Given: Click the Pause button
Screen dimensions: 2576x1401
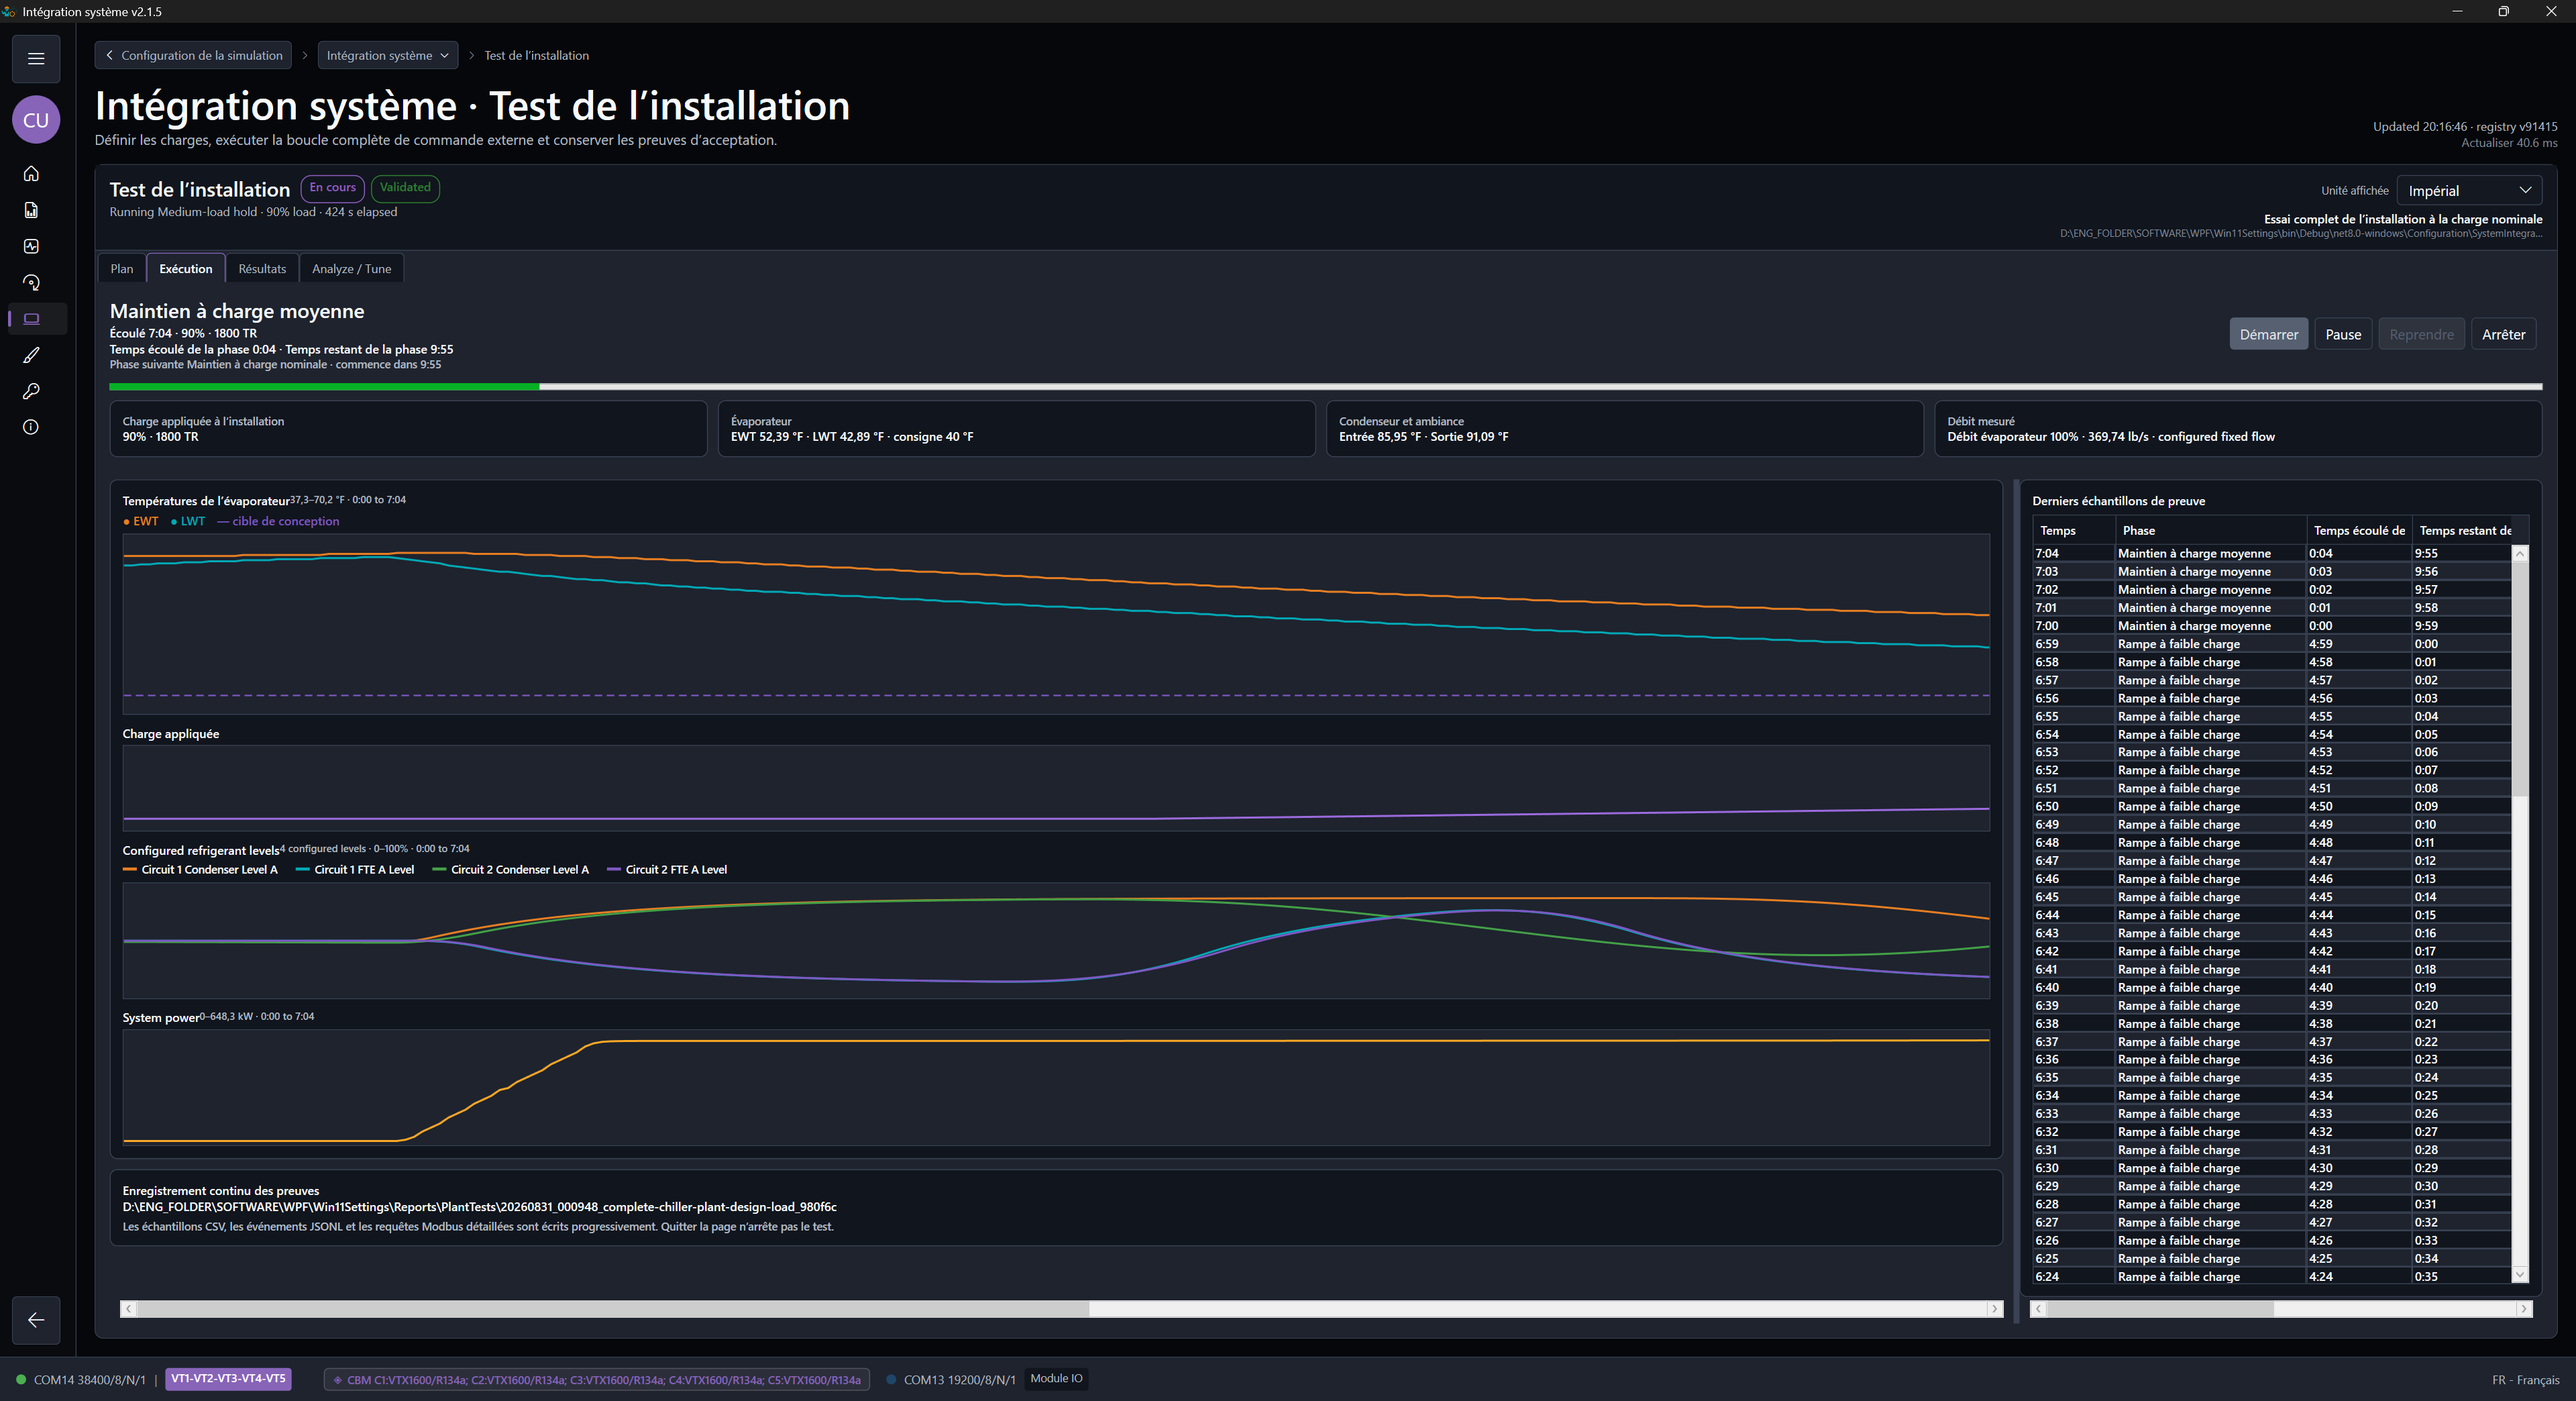Looking at the screenshot, I should click(x=2343, y=334).
